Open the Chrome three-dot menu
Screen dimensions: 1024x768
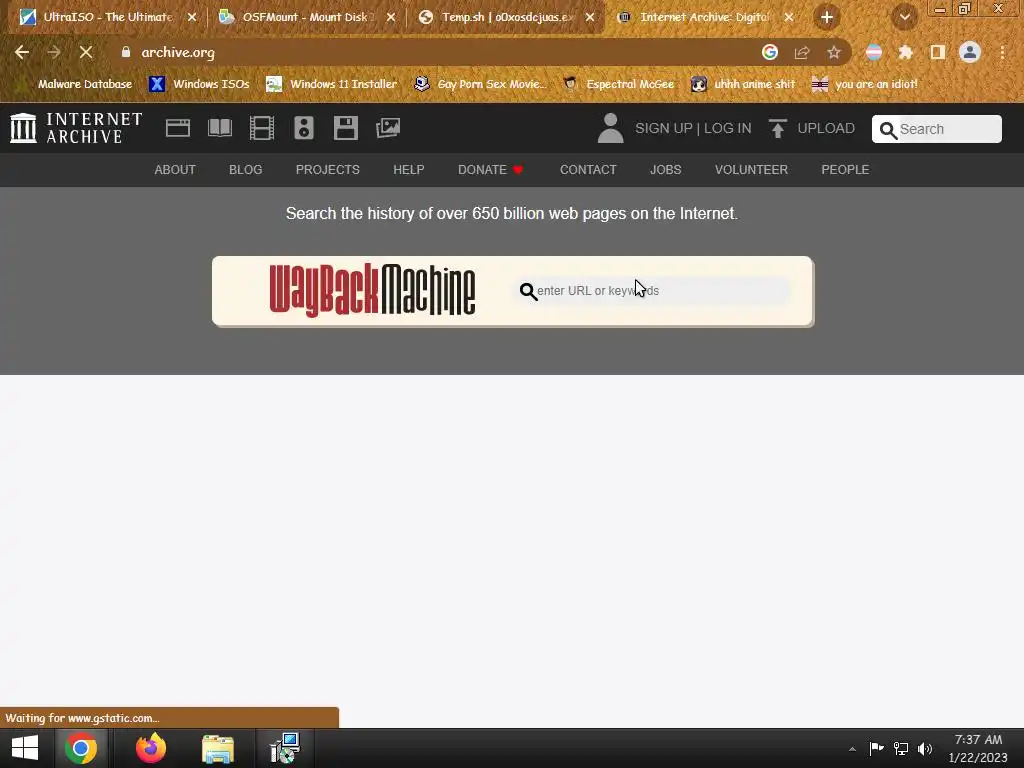pos(1002,52)
